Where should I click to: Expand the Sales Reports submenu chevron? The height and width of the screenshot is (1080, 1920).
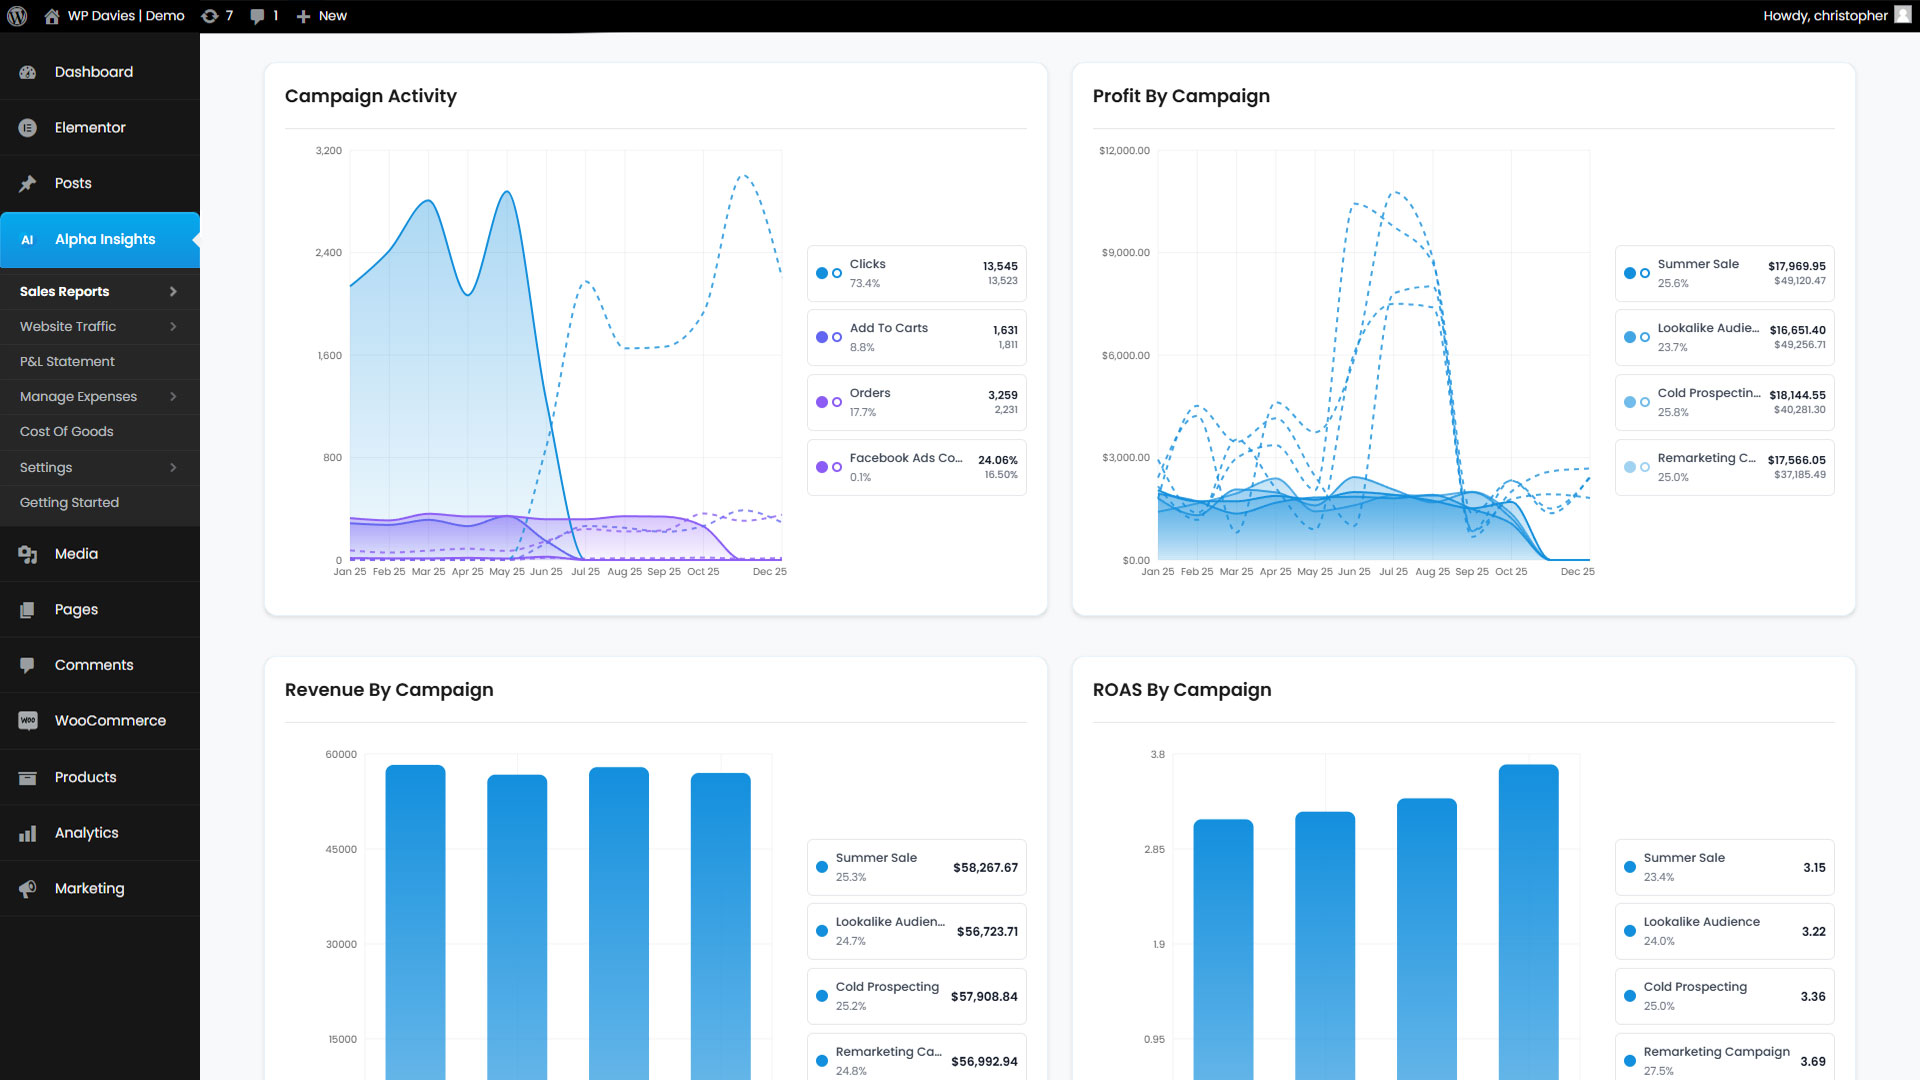[173, 292]
